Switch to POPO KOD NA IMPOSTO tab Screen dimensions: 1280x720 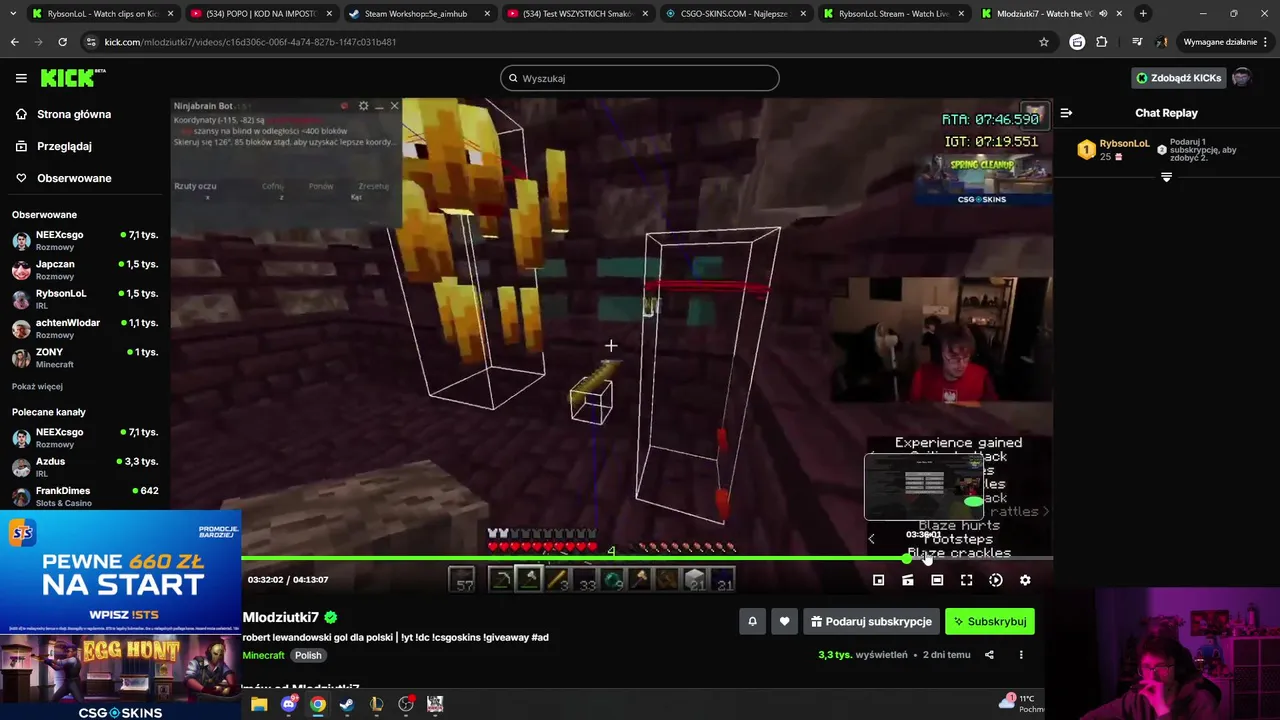pos(261,14)
